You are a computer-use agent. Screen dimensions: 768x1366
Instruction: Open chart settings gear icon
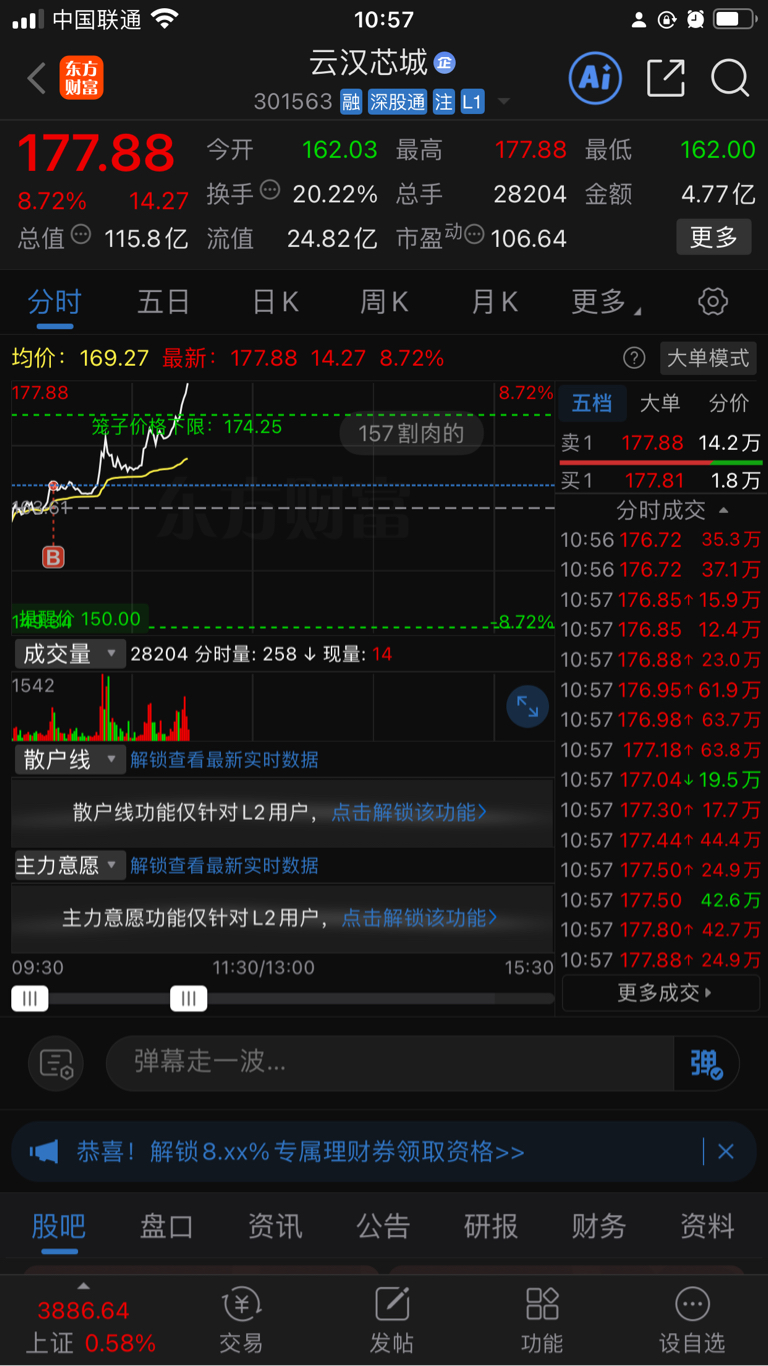click(713, 301)
